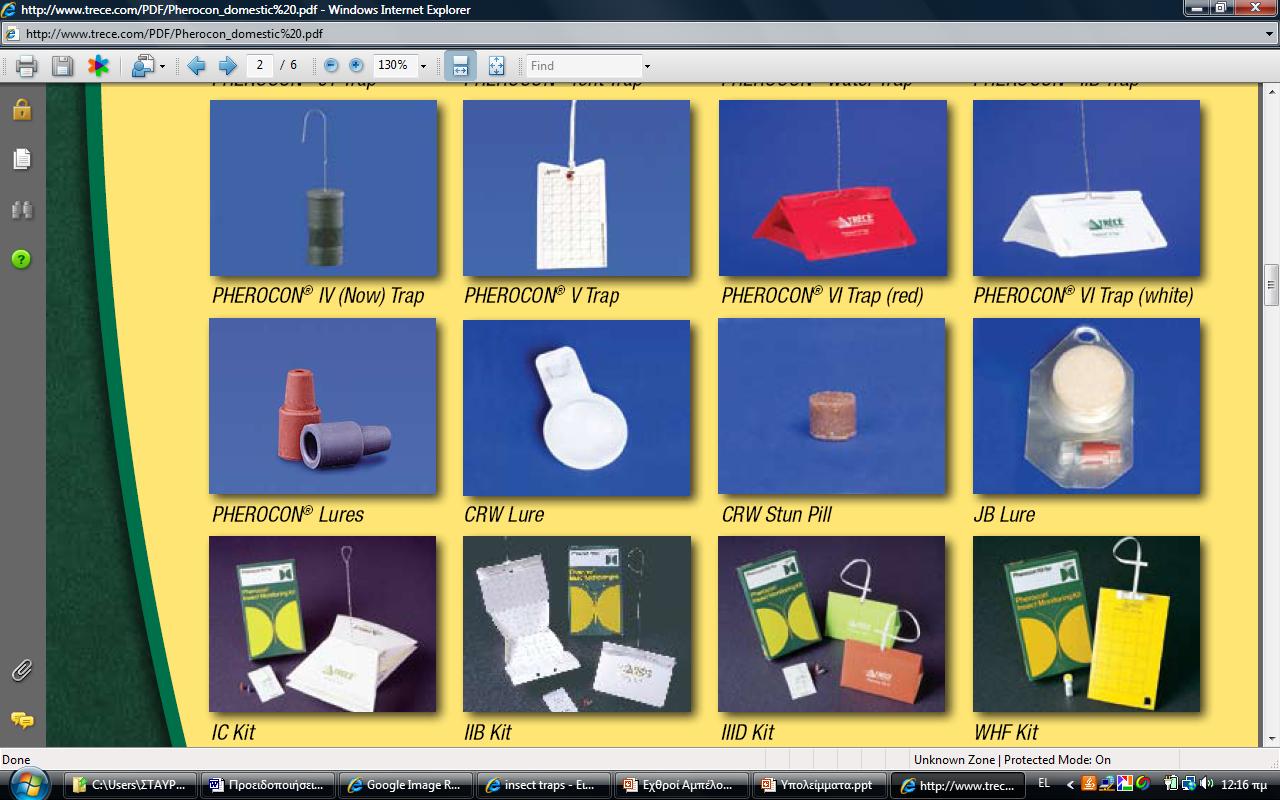Click the 'IC Kit' caption text

point(233,733)
